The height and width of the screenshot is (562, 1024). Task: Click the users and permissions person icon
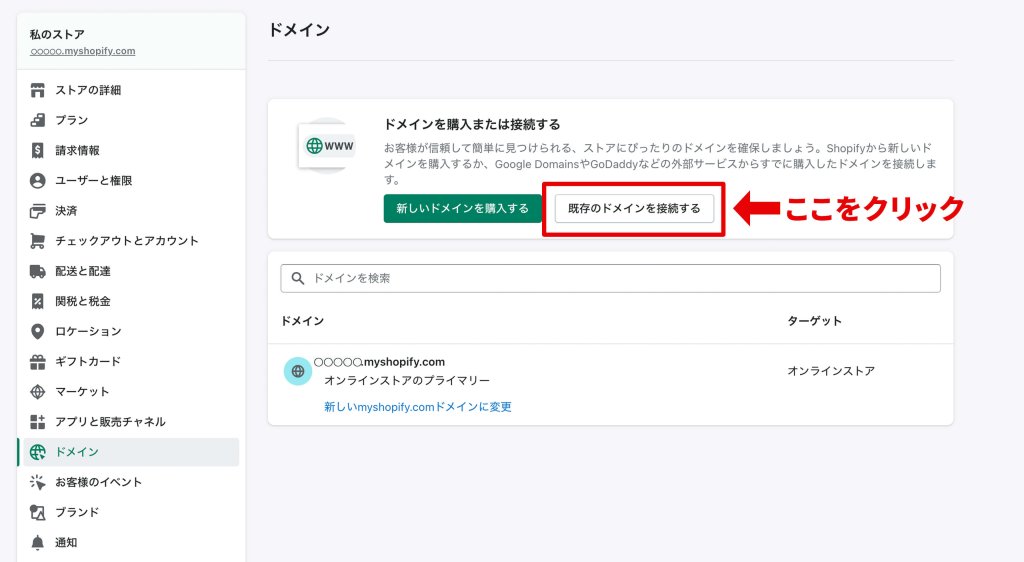point(38,181)
